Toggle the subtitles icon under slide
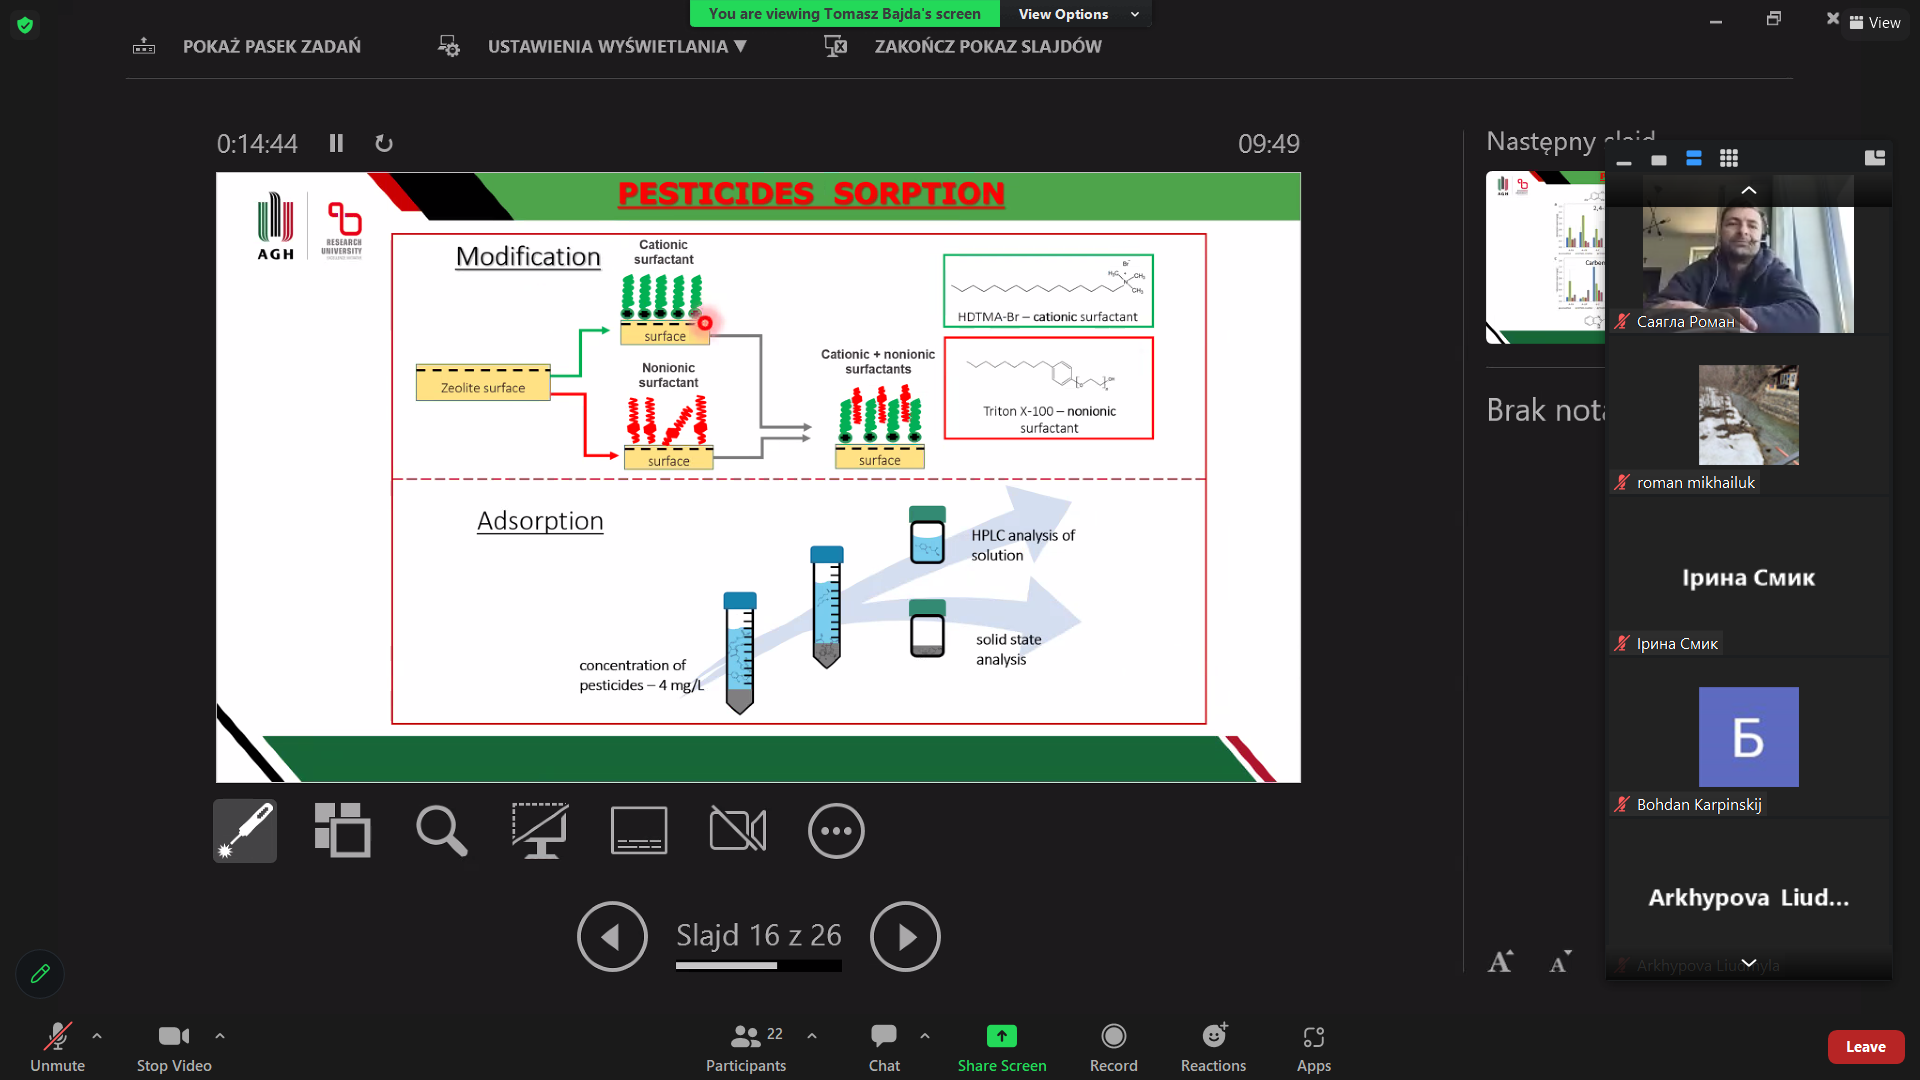The image size is (1920, 1080). [x=639, y=831]
